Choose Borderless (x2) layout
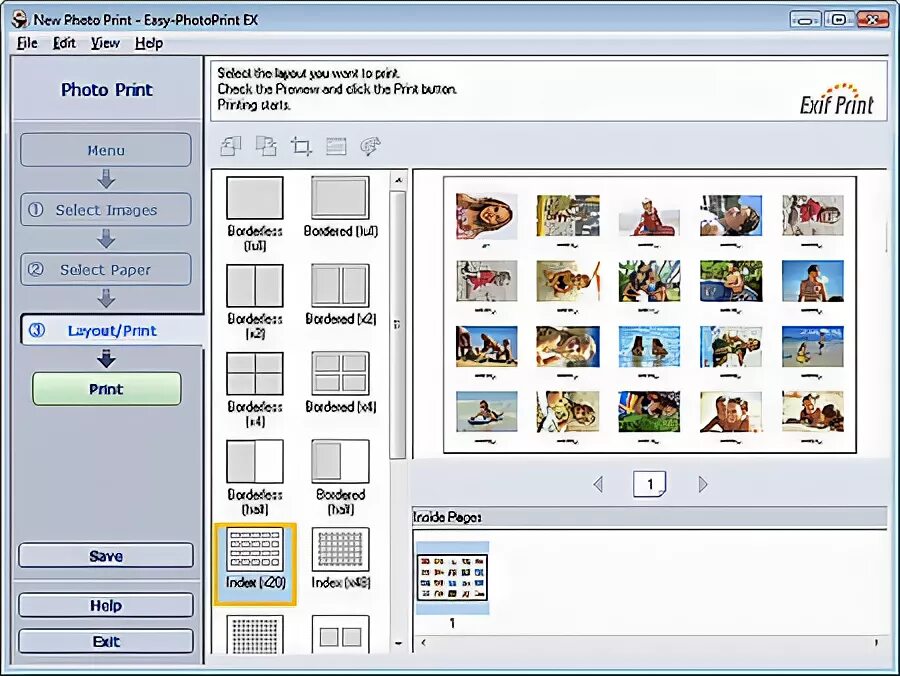This screenshot has height=676, width=900. coord(255,301)
